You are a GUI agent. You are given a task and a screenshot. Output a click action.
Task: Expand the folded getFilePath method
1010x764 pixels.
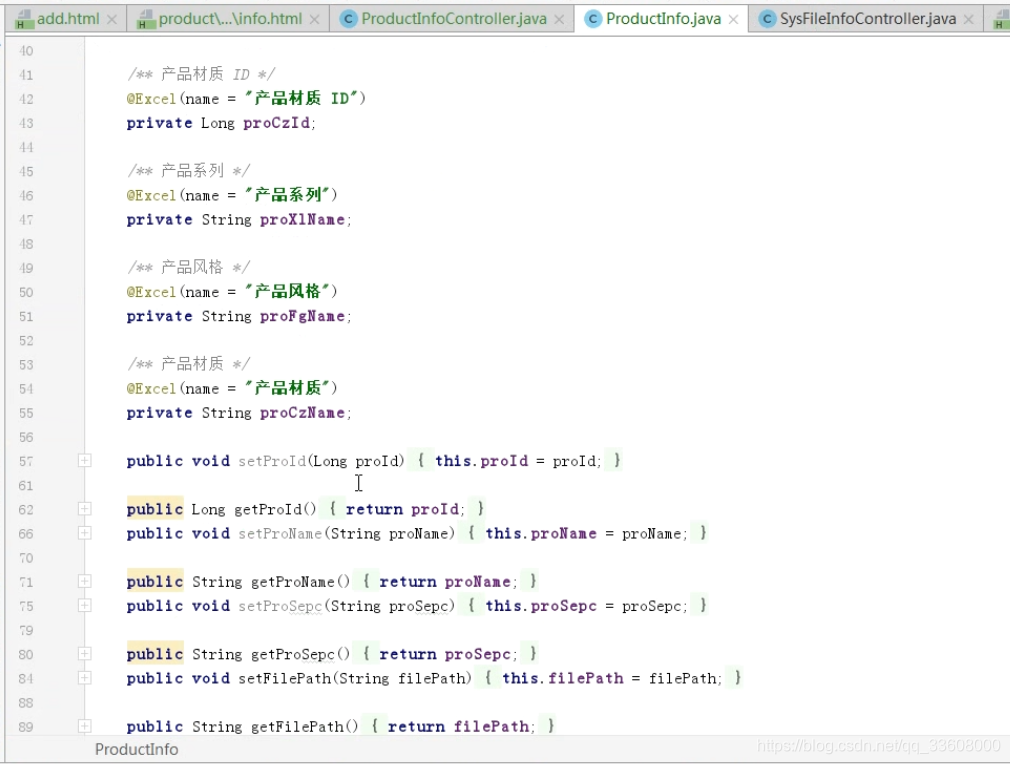tap(84, 726)
